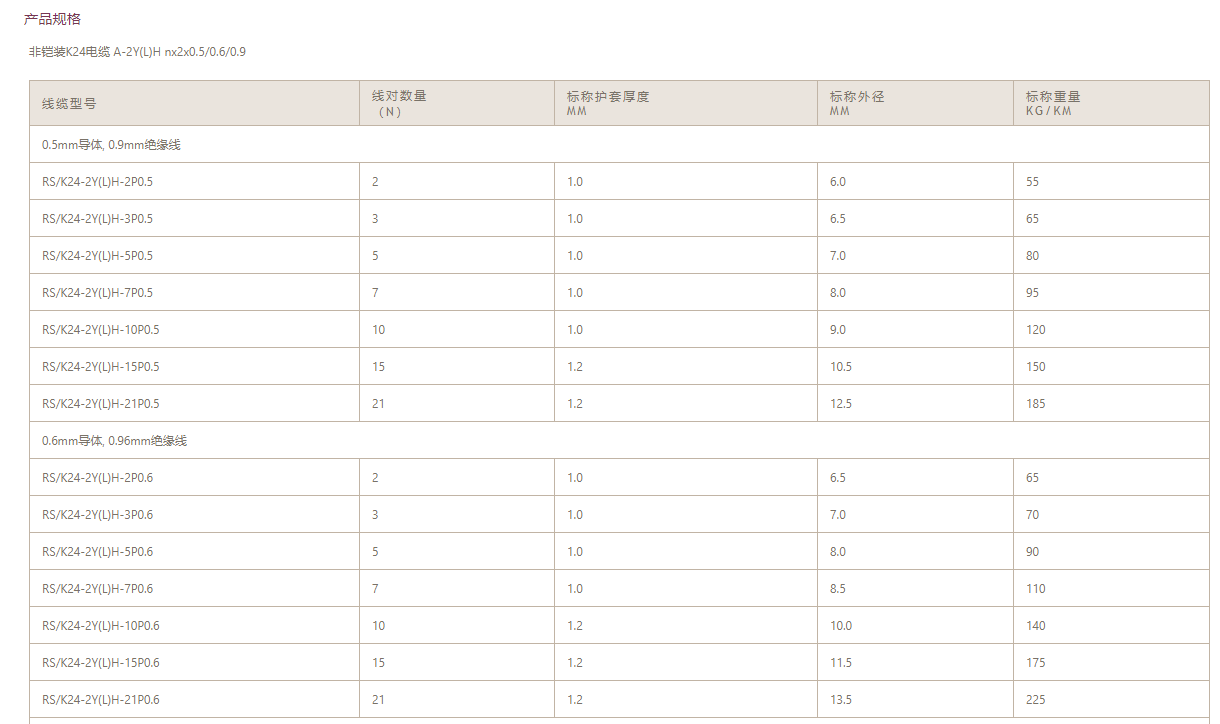Select model cell RS/K24-2Y(L)H-3P0.6
This screenshot has width=1220, height=724.
(97, 515)
